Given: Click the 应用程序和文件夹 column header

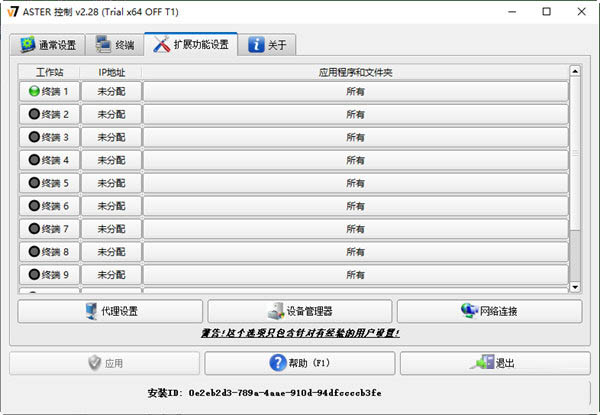Looking at the screenshot, I should pos(355,72).
